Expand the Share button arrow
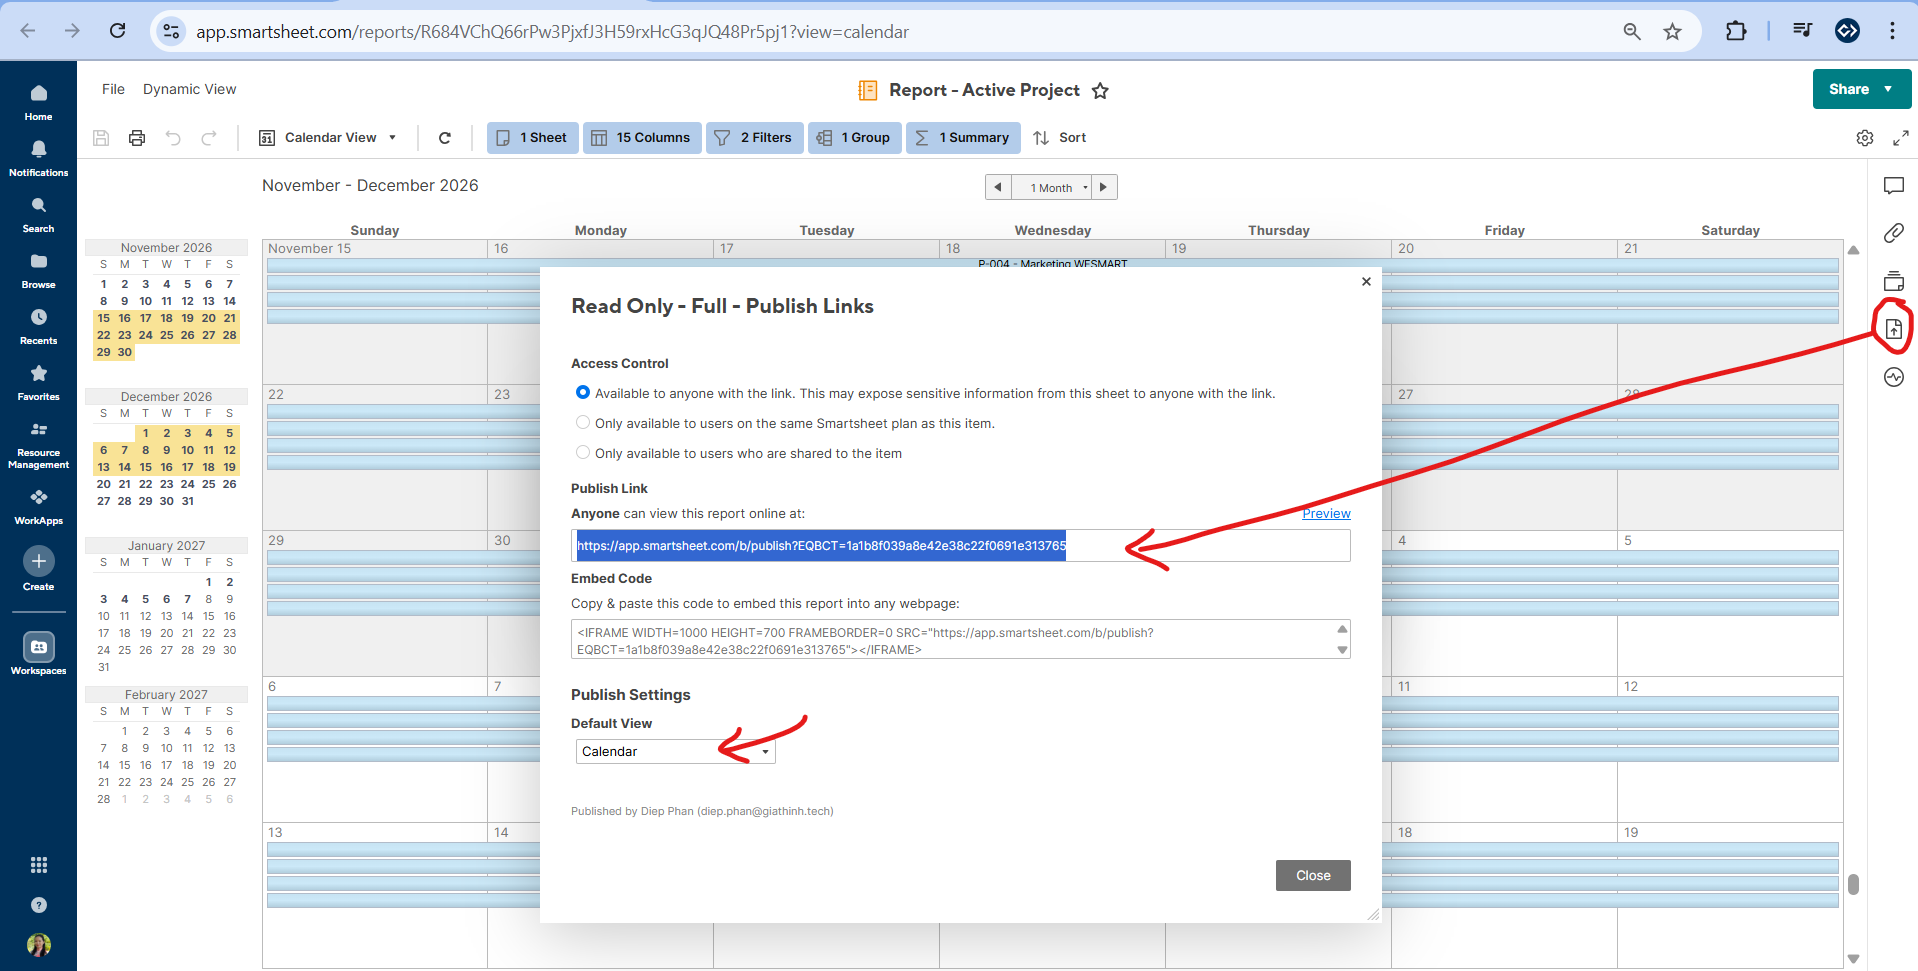Screen dimensions: 1918x971 point(1888,89)
